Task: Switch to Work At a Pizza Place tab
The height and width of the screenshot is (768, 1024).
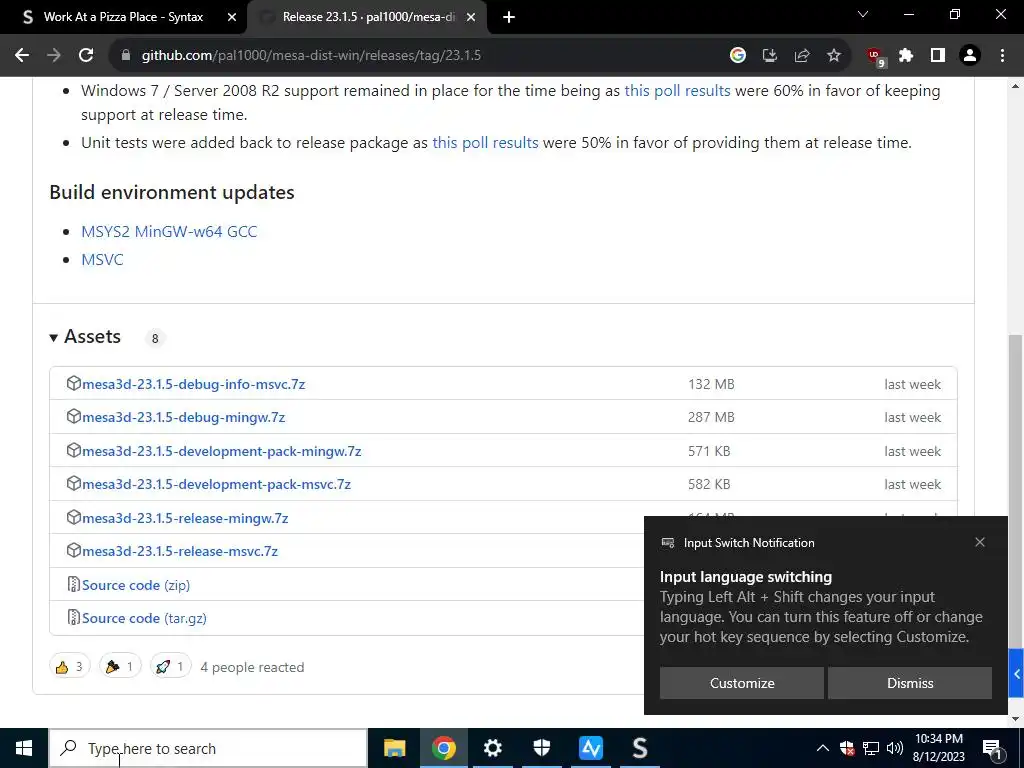Action: (x=123, y=17)
